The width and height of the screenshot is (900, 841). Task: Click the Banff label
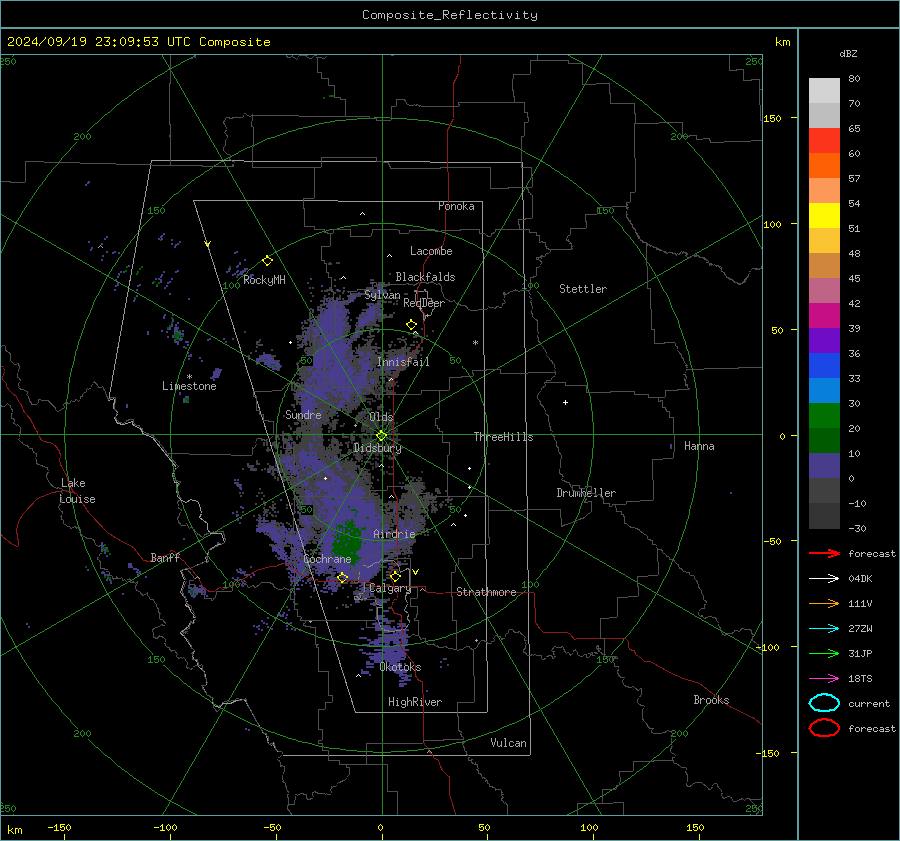[x=165, y=557]
